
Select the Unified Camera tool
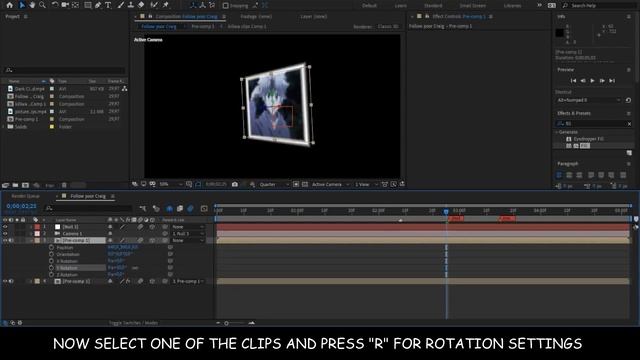tap(65, 5)
